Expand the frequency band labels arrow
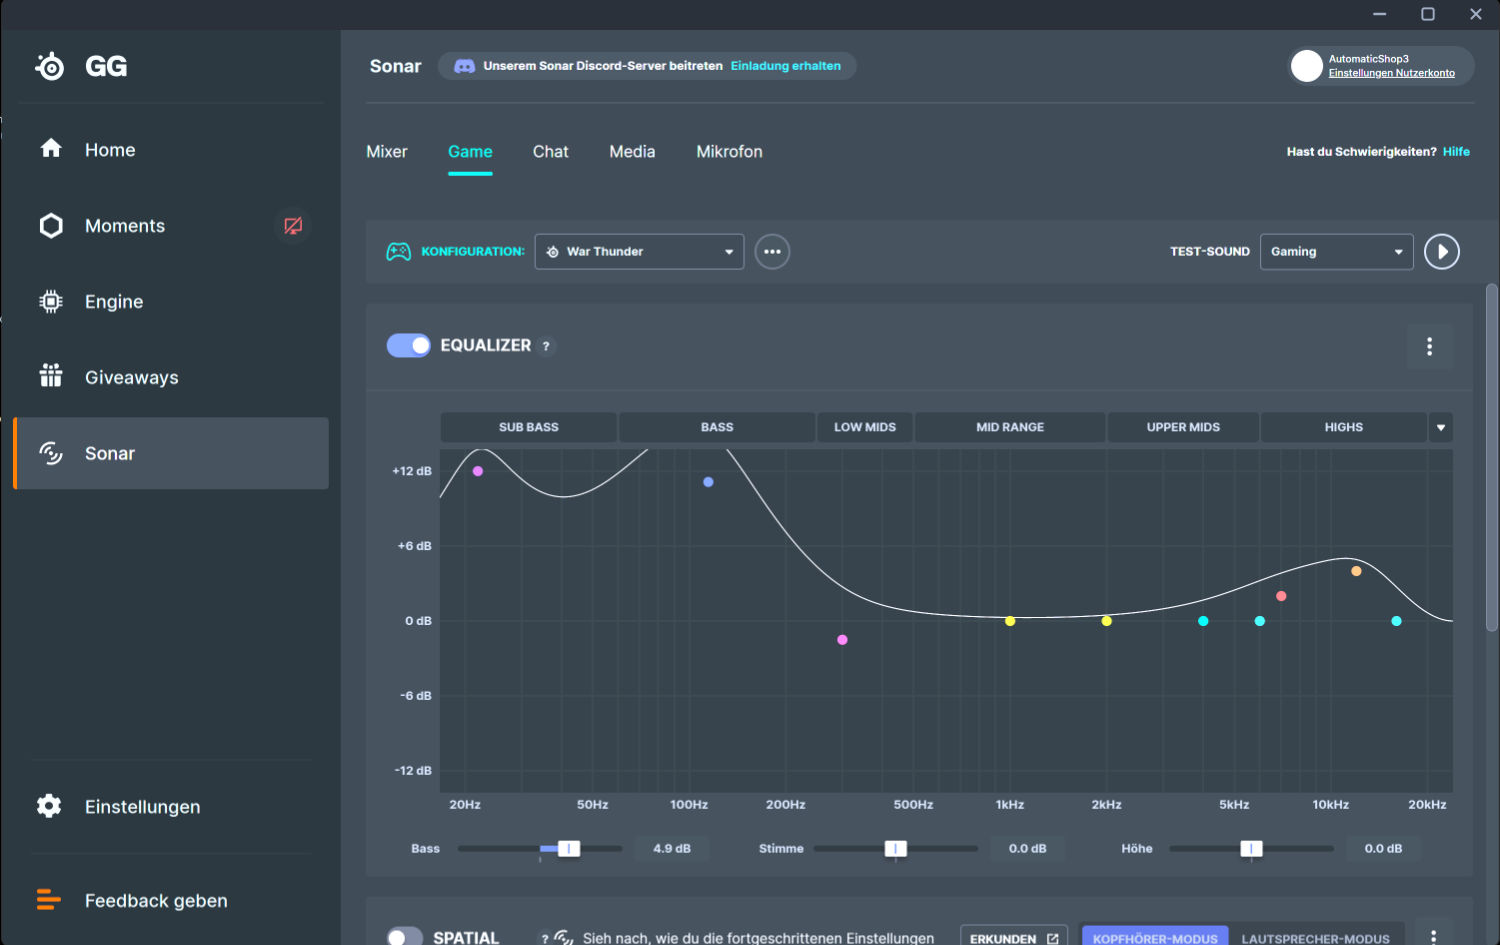 point(1441,427)
